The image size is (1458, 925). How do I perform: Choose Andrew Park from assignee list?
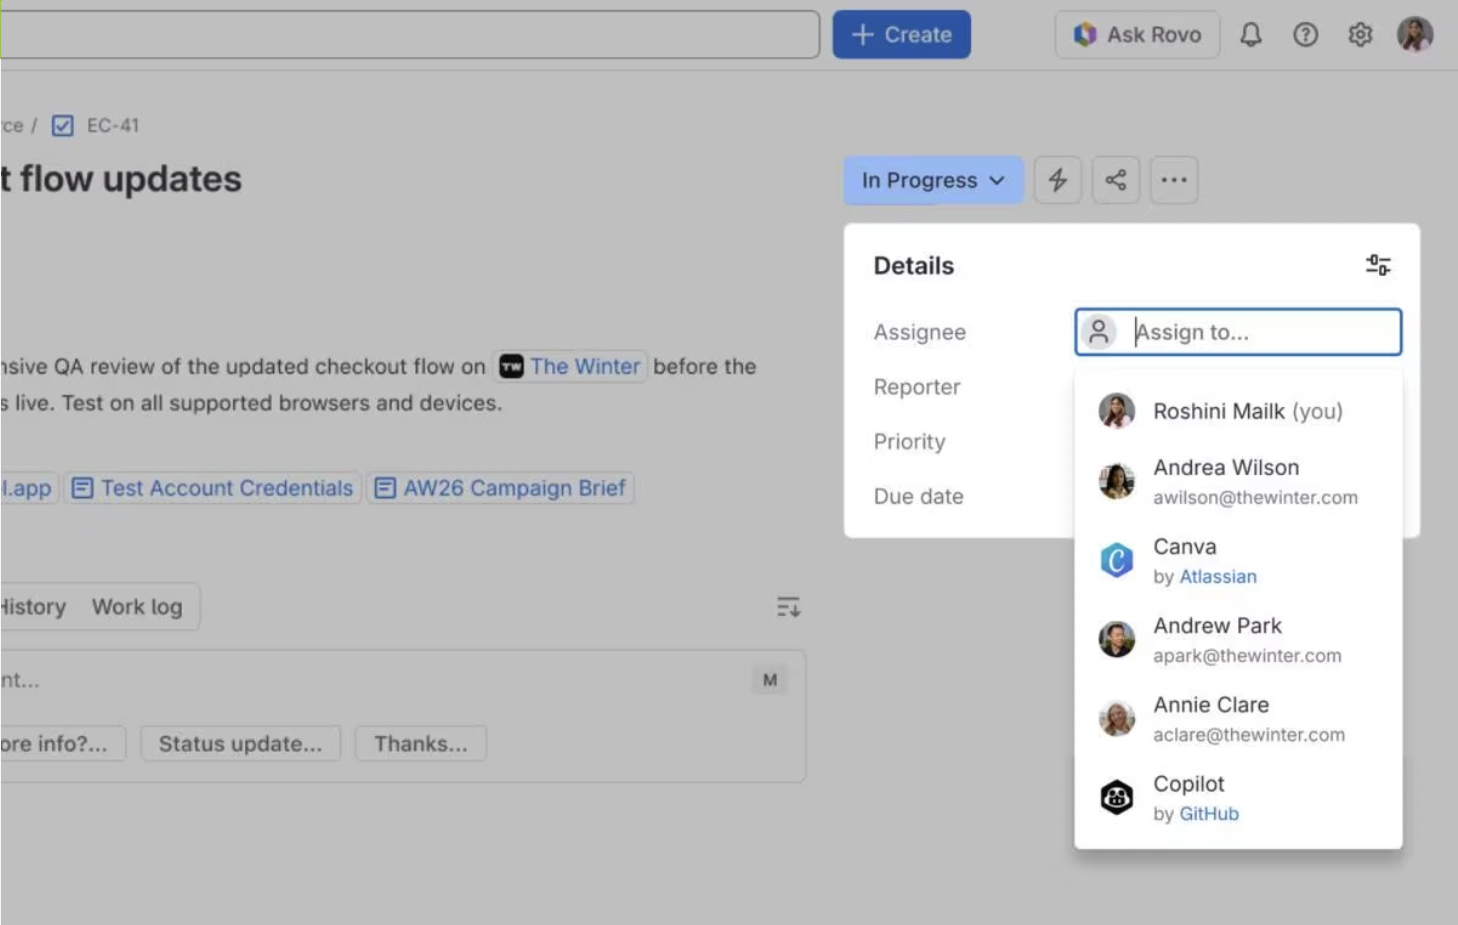(x=1238, y=640)
